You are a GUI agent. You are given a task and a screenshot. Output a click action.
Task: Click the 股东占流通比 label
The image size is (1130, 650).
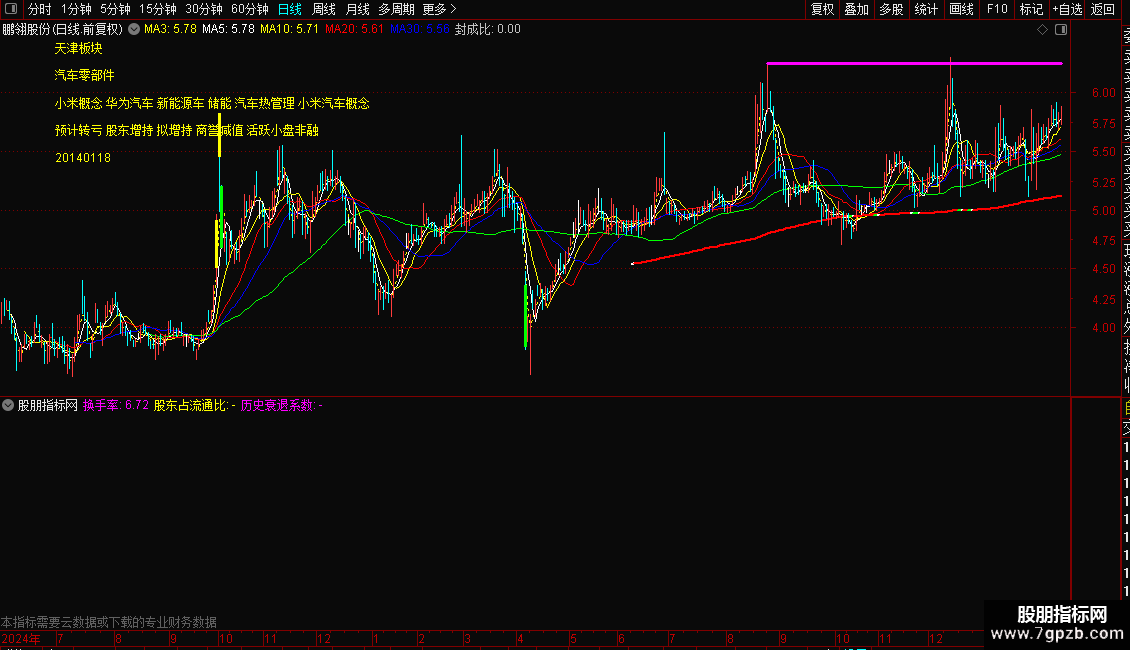click(x=195, y=406)
